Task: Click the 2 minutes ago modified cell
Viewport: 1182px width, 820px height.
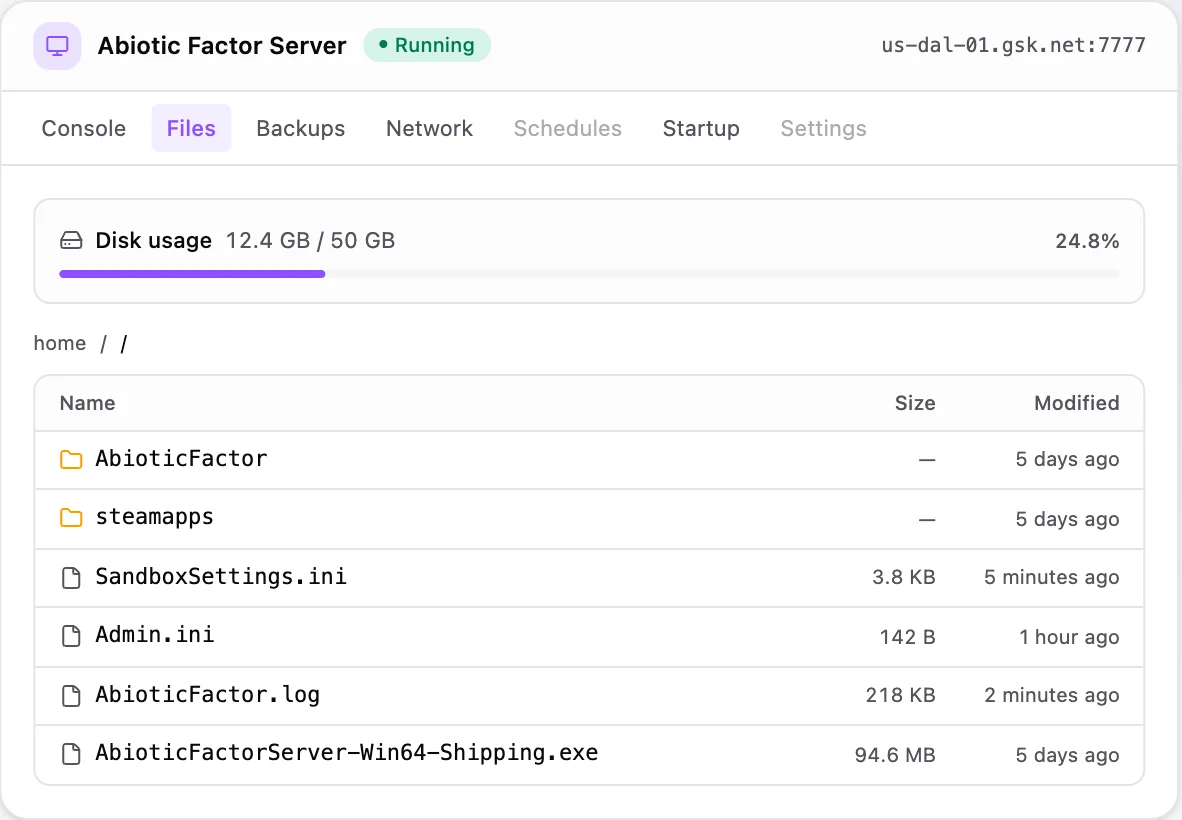Action: [x=1052, y=695]
